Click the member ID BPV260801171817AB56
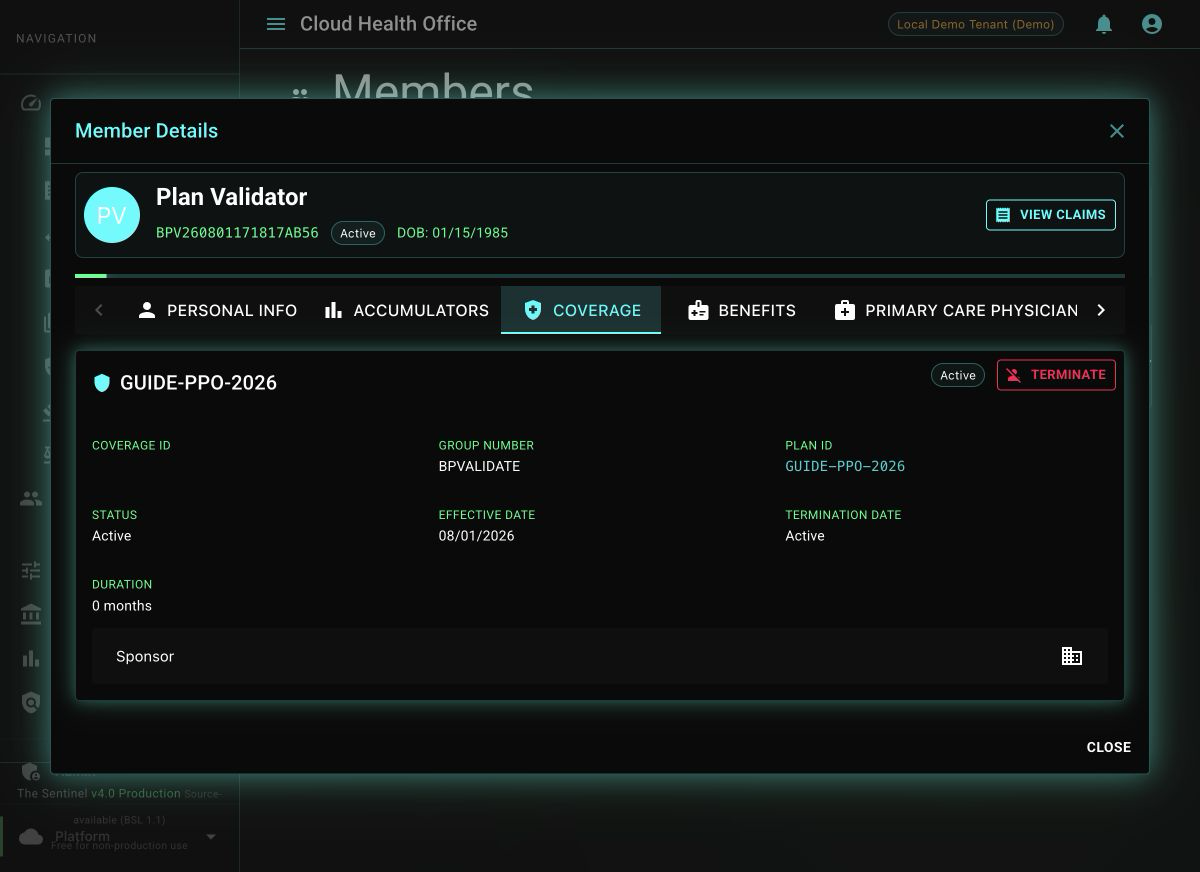The height and width of the screenshot is (872, 1200). click(x=237, y=233)
